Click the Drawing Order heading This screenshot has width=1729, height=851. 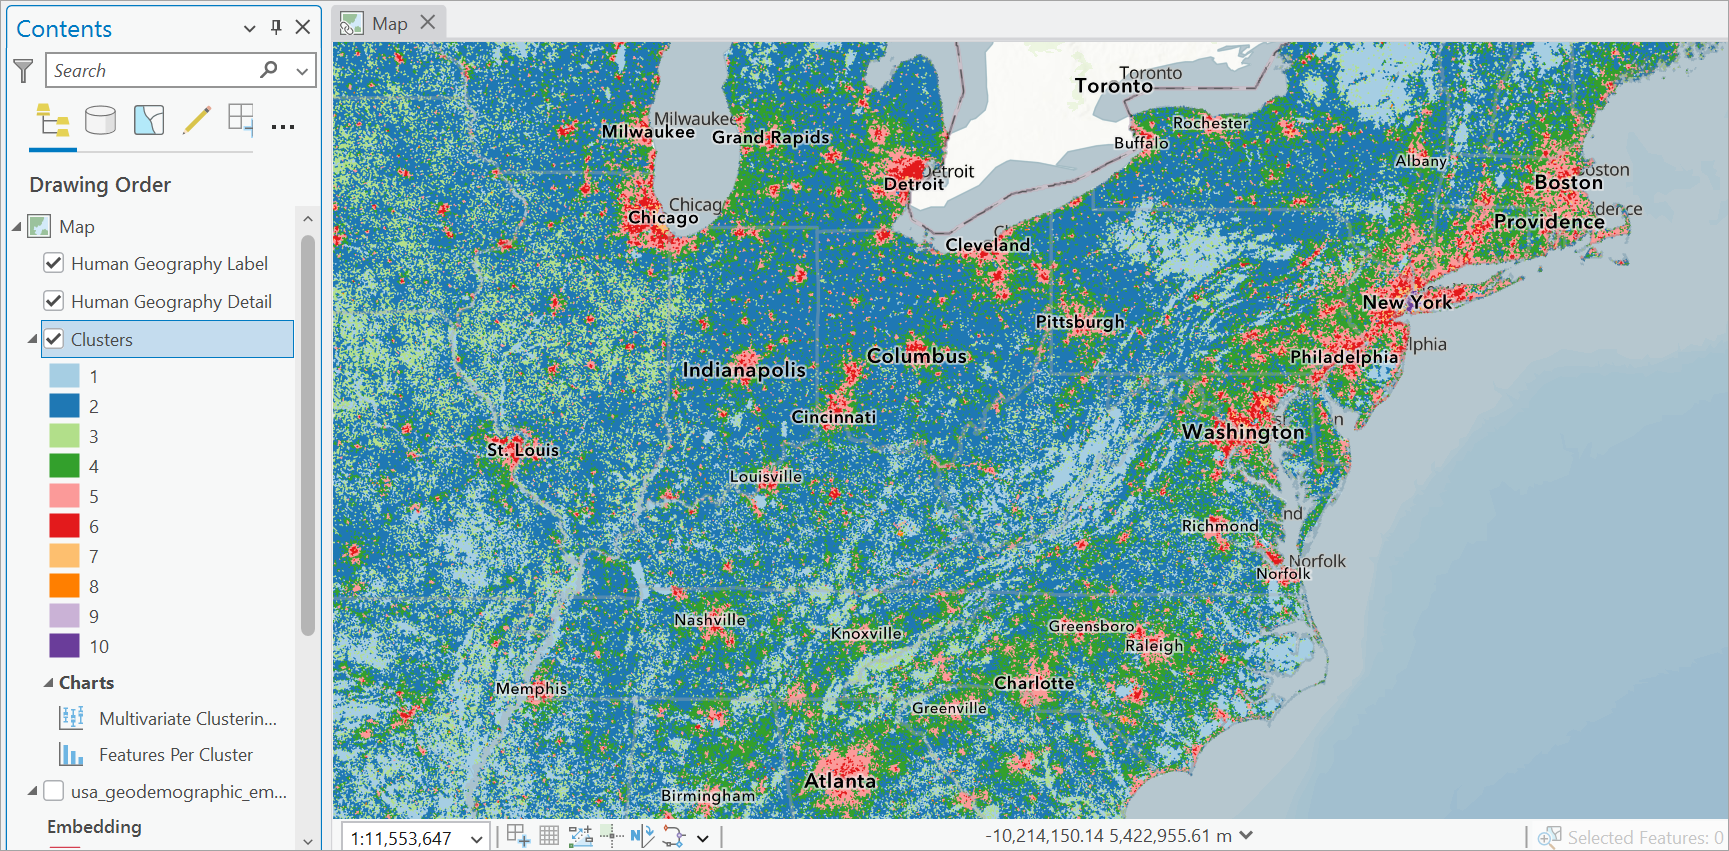(x=100, y=185)
